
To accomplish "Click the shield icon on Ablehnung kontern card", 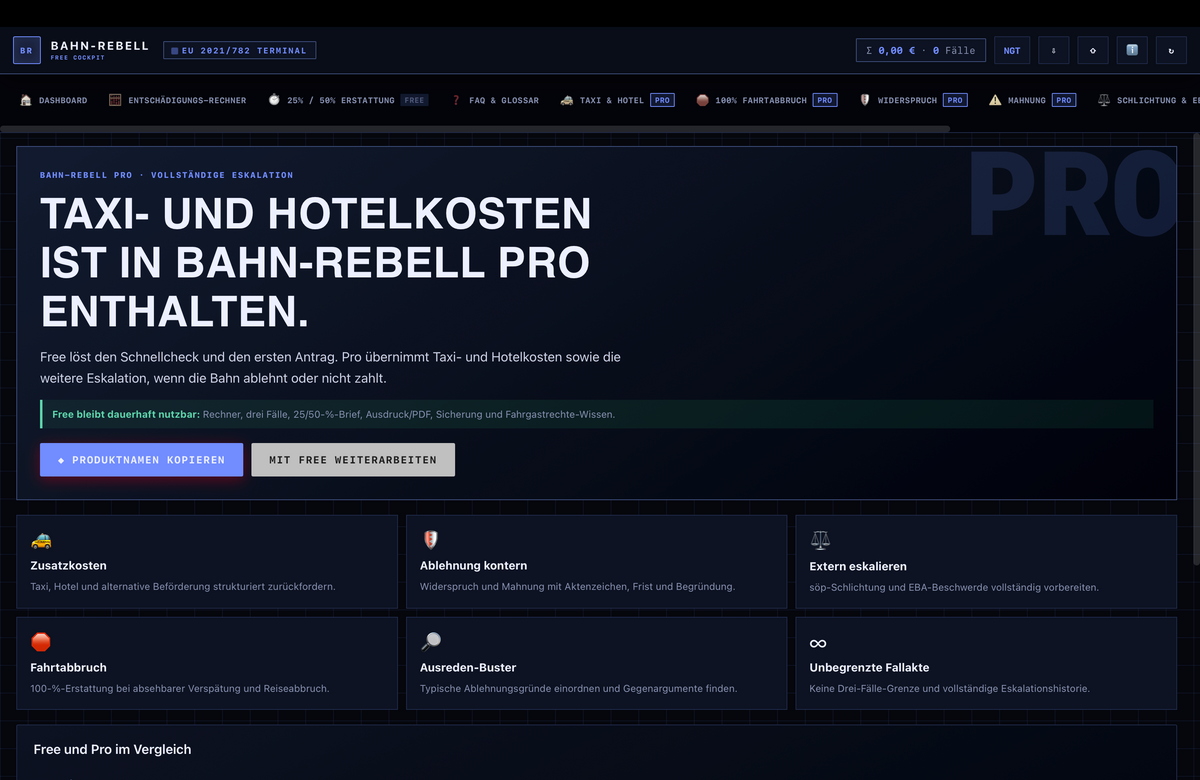I will point(431,540).
